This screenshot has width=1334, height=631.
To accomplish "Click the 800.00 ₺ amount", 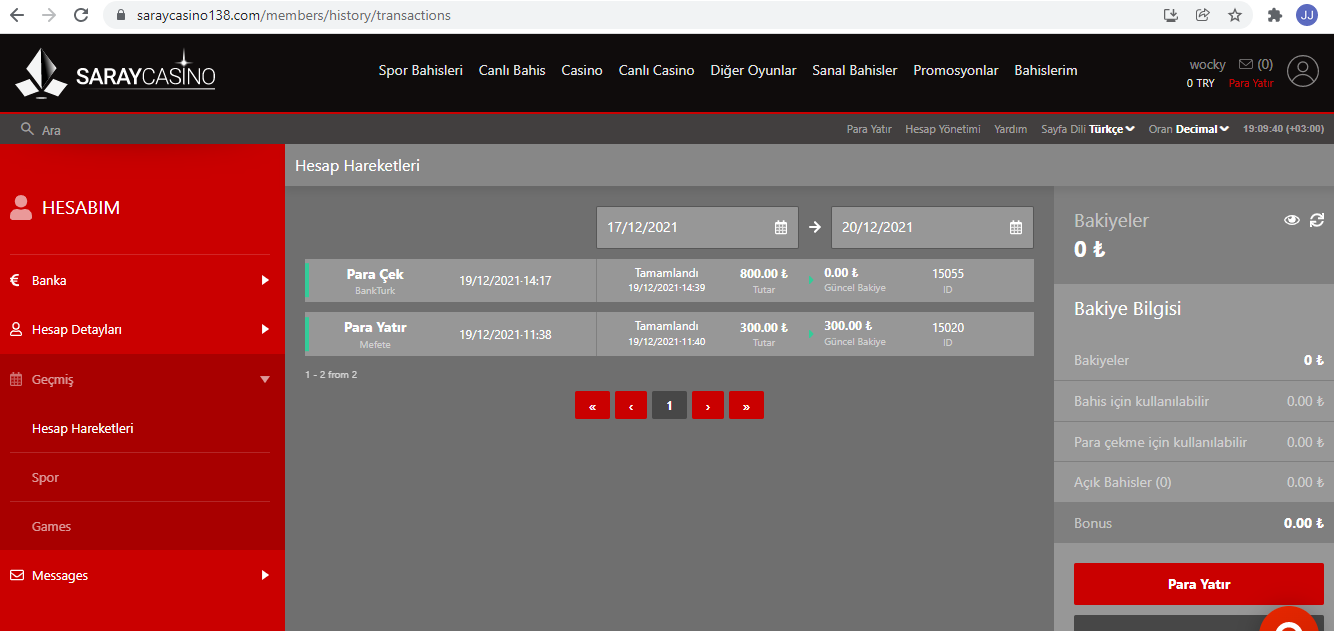I will [x=764, y=273].
